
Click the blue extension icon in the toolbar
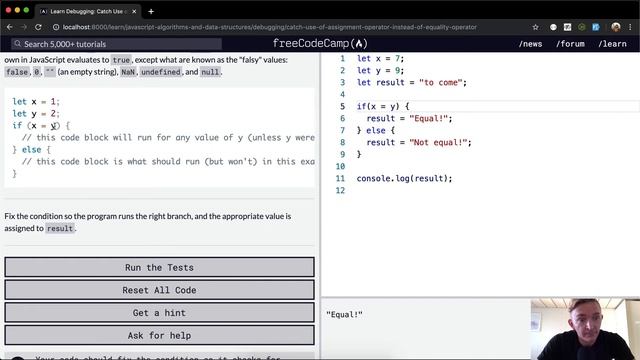point(596,27)
